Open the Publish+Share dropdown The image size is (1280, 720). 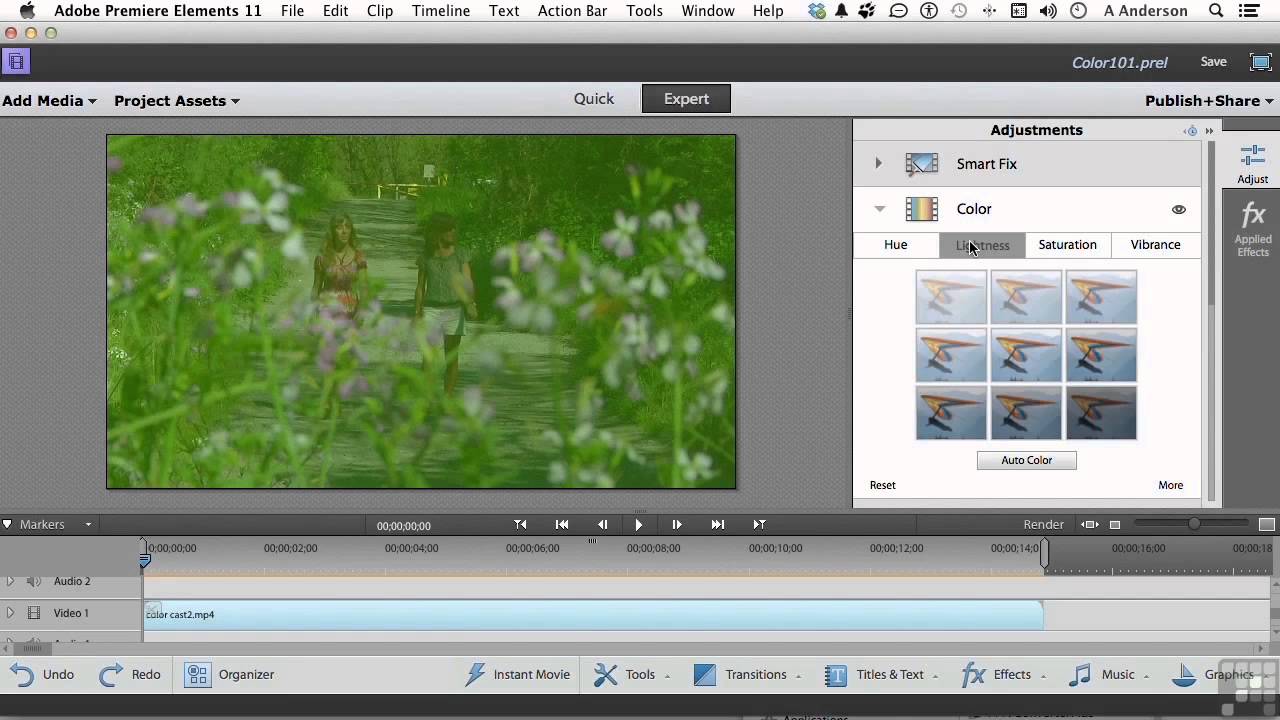coord(1209,101)
